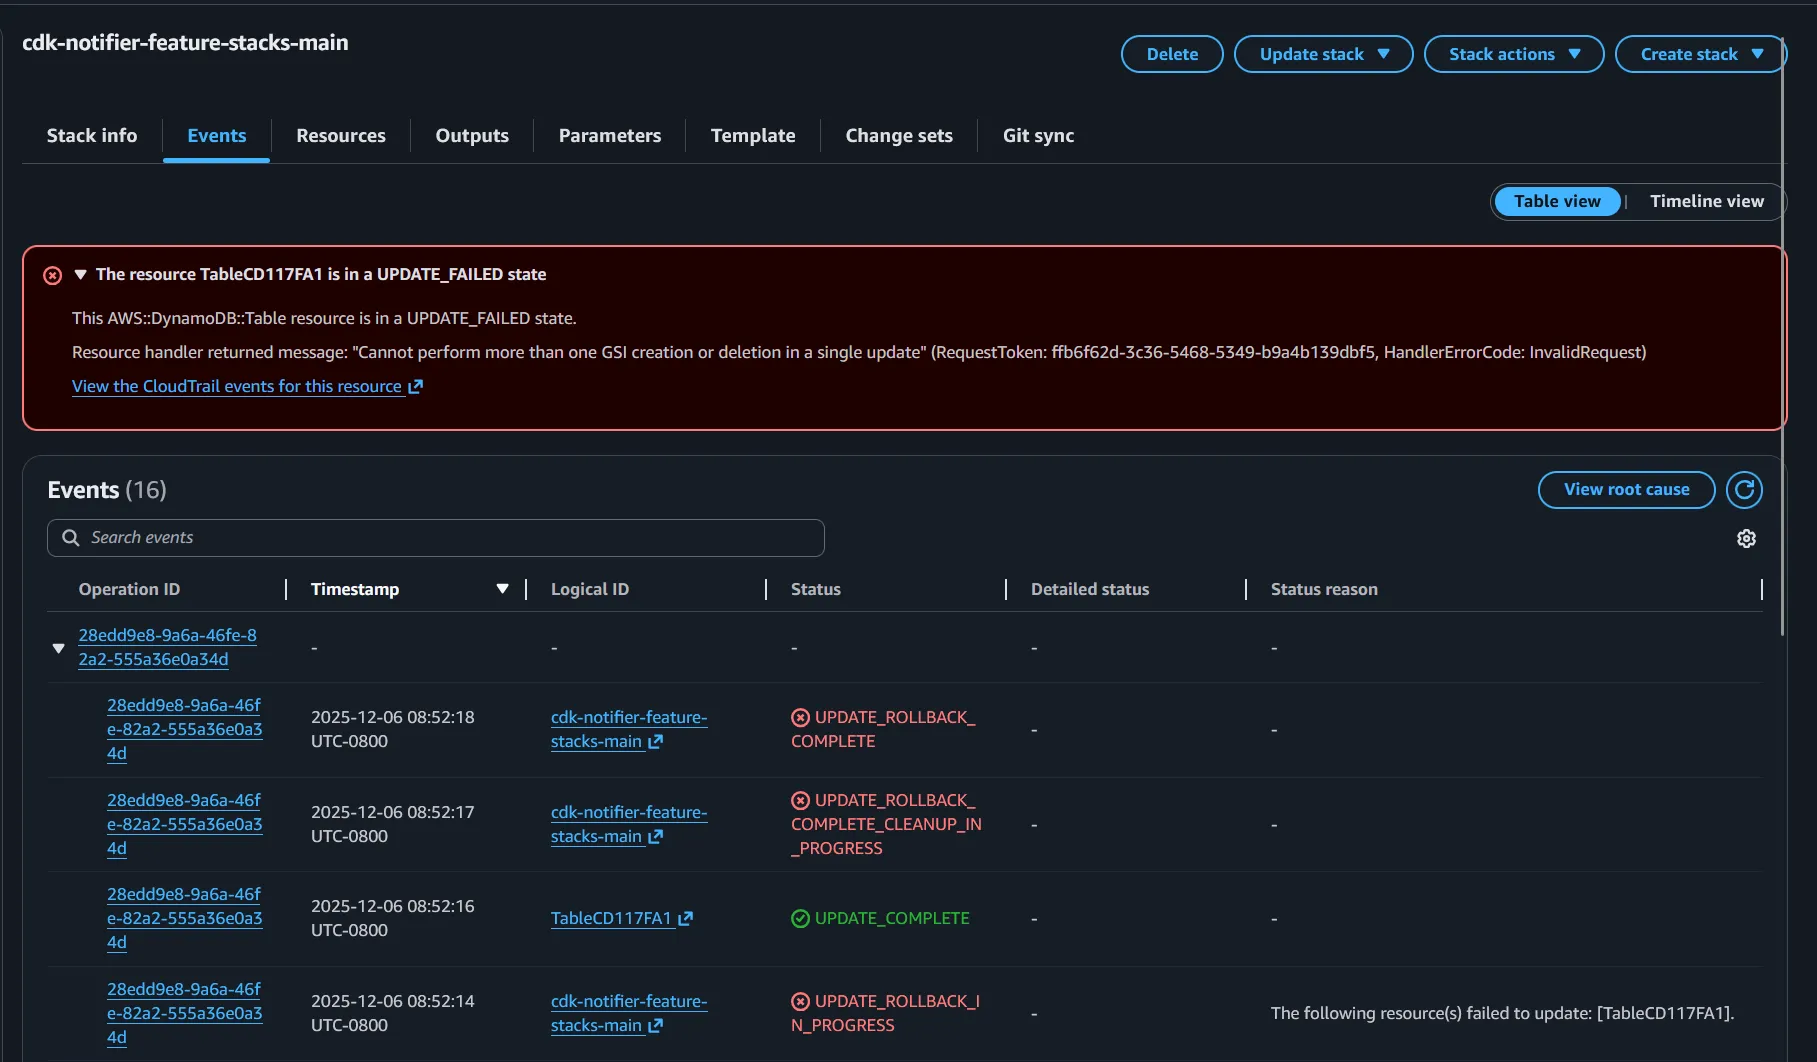
Task: Click the external link icon on the CloudTrail link
Action: [415, 387]
